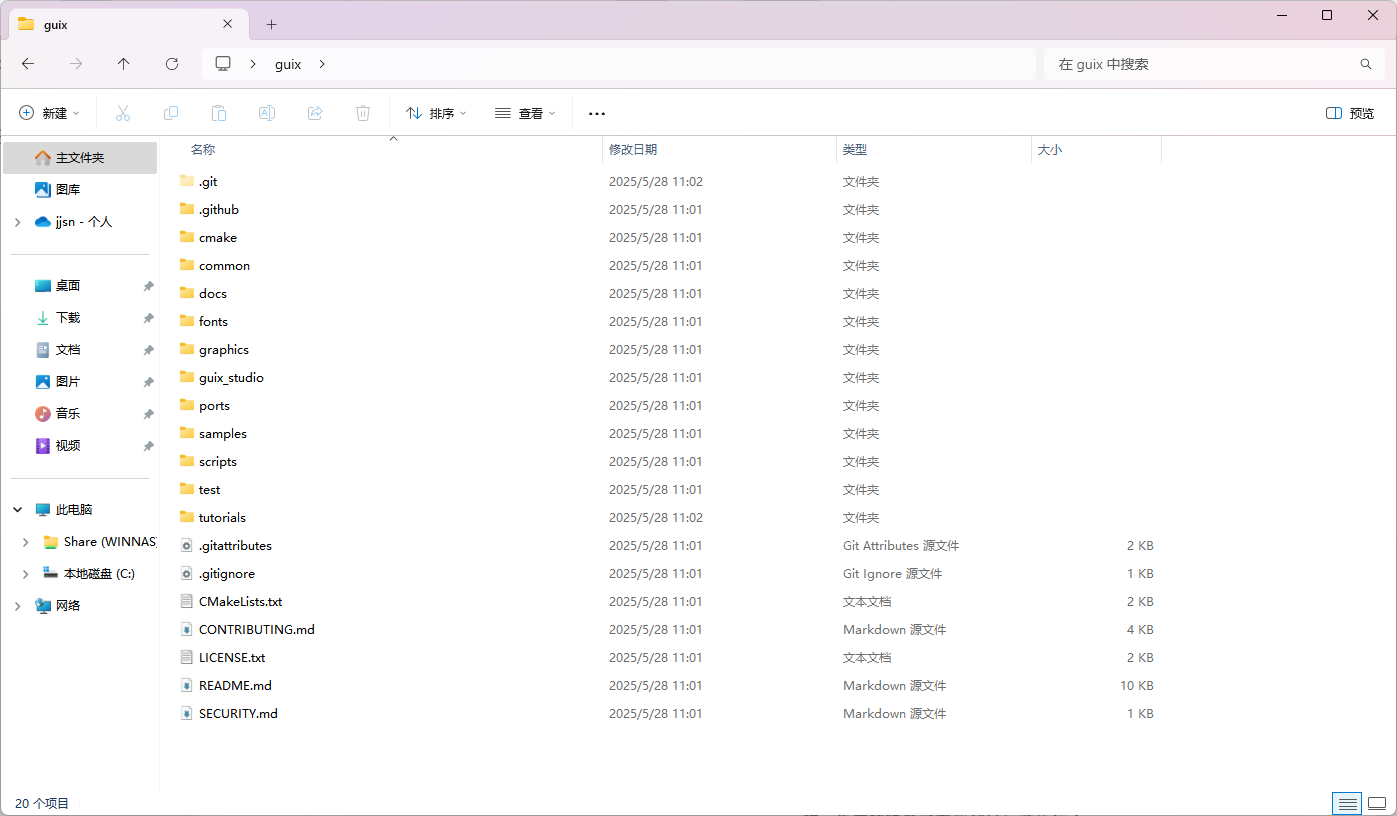
Task: Open the 新建 new item button
Action: pos(49,114)
